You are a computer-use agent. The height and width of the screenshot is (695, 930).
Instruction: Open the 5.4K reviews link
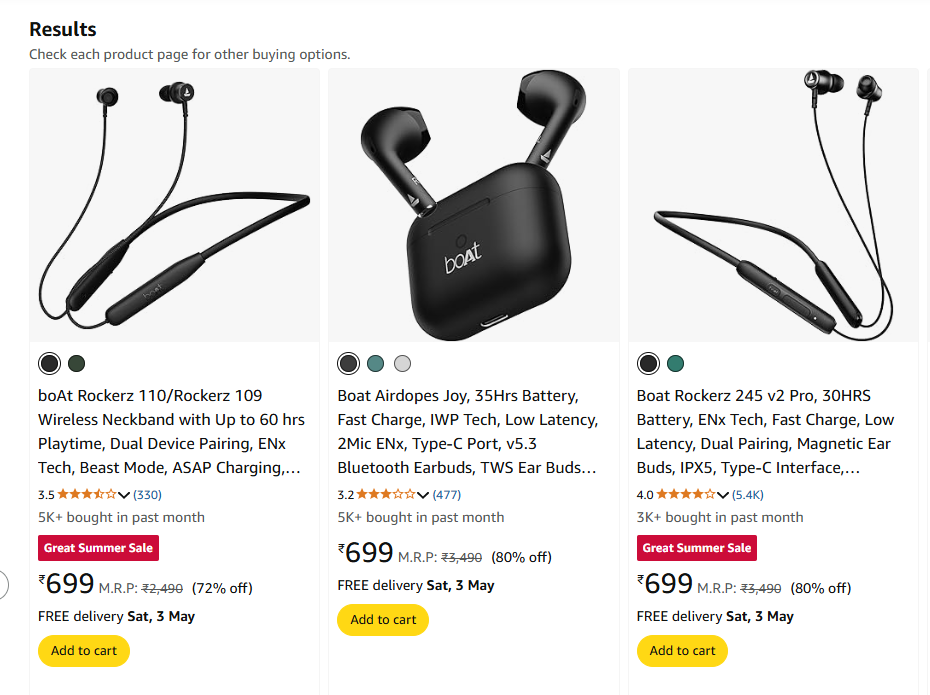point(748,495)
